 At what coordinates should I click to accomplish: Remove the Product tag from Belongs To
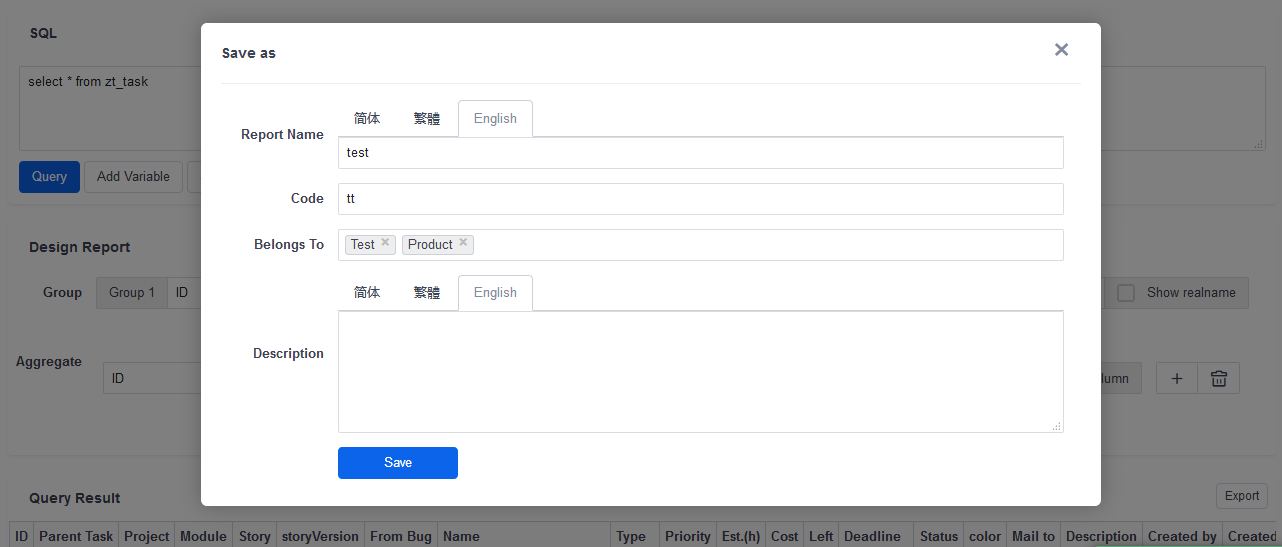coord(463,243)
